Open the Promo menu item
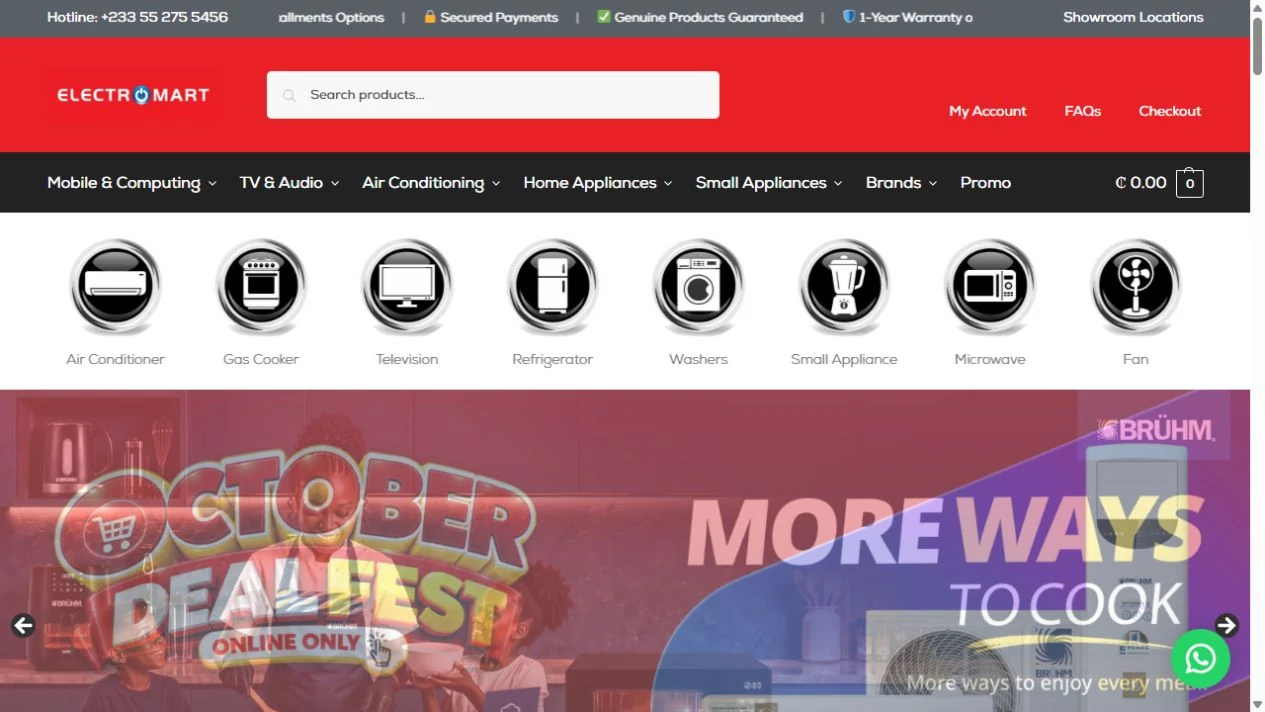Viewport: 1265px width, 712px height. coord(985,183)
